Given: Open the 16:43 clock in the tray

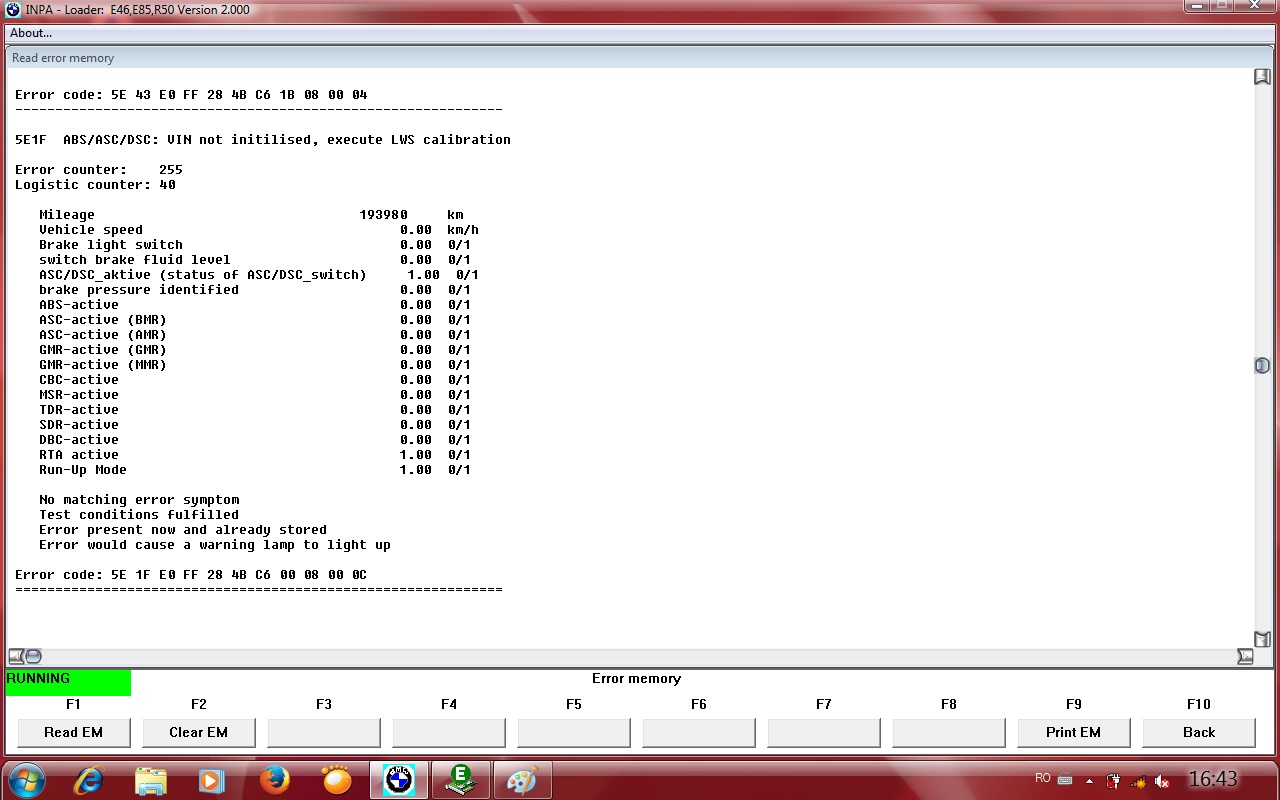Looking at the screenshot, I should 1213,779.
